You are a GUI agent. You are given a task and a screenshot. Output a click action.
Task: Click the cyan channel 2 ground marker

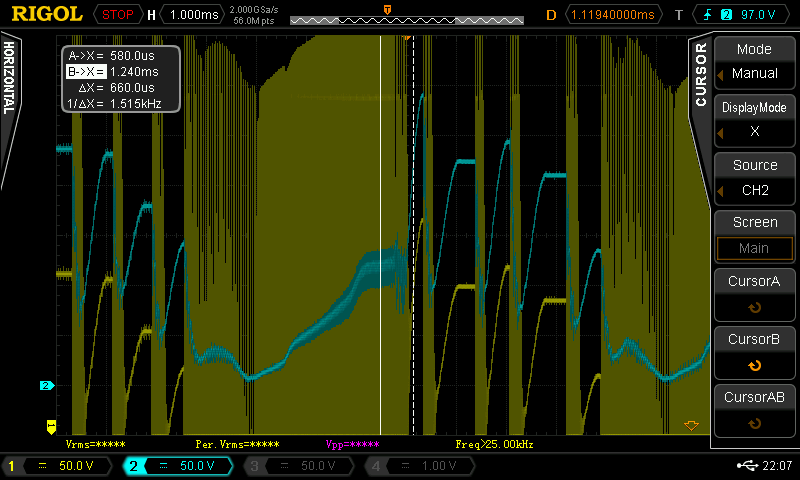click(47, 385)
